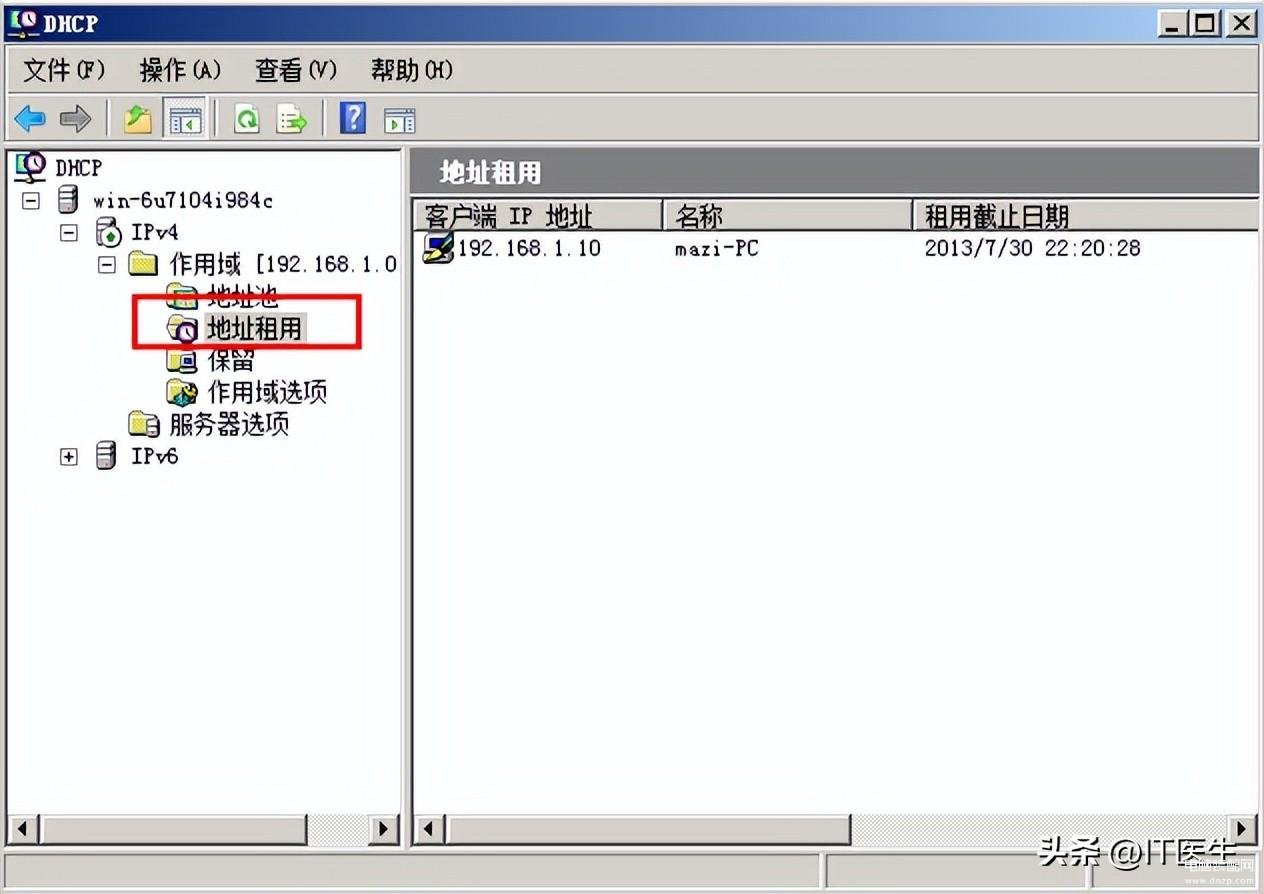Open the blue Help question mark icon
1264x894 pixels.
pos(353,118)
